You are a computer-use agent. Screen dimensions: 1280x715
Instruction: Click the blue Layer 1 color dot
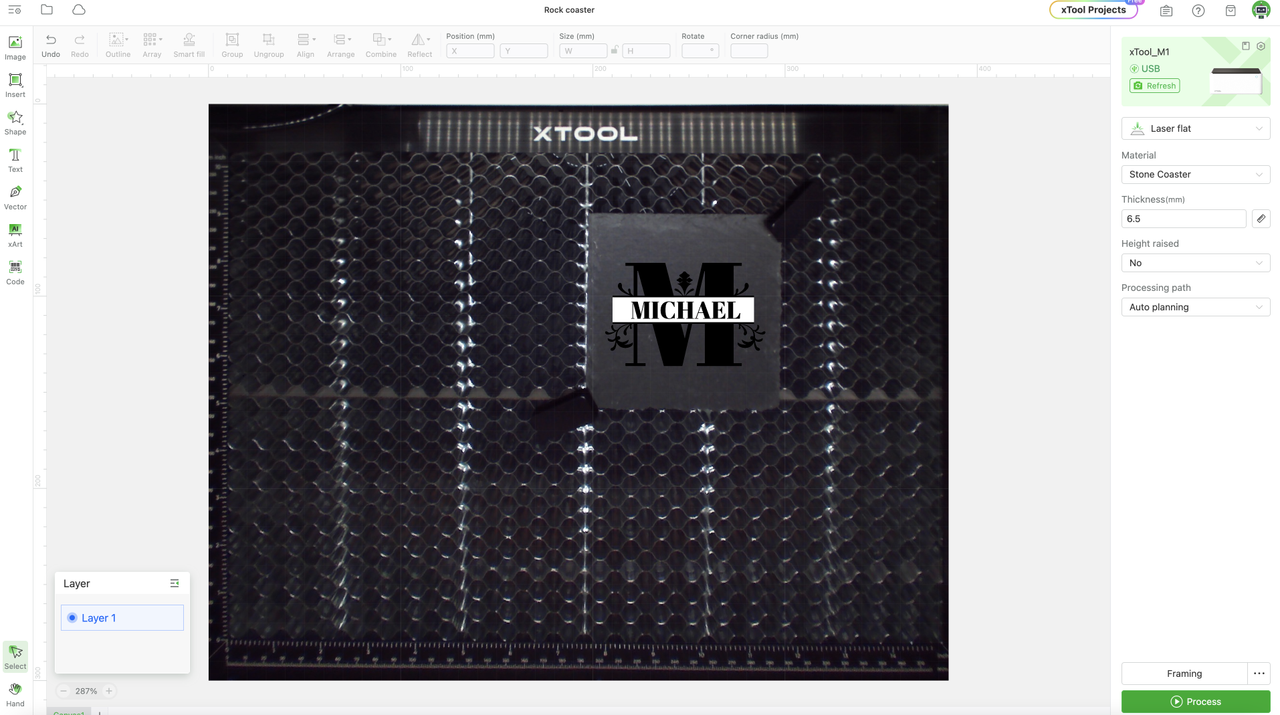[x=72, y=618]
